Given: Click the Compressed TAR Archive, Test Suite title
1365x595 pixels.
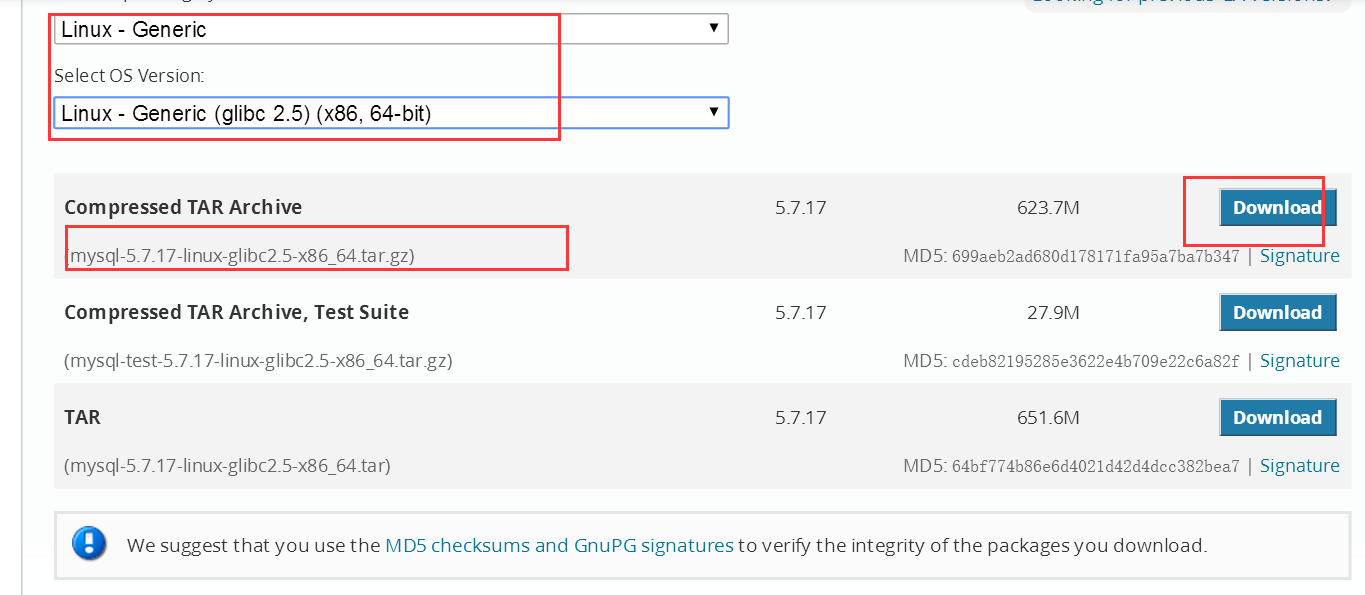Looking at the screenshot, I should [236, 312].
